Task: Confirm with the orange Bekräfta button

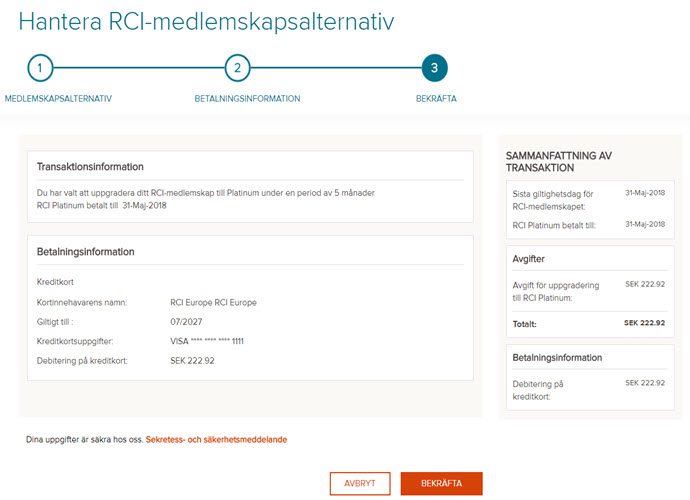Action: [x=441, y=483]
